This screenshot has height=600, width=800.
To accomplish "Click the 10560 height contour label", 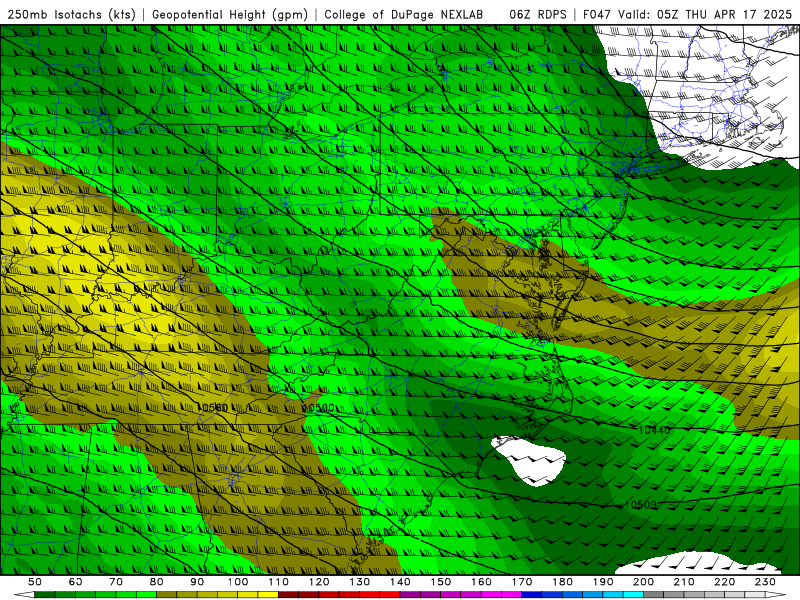I will pos(212,407).
